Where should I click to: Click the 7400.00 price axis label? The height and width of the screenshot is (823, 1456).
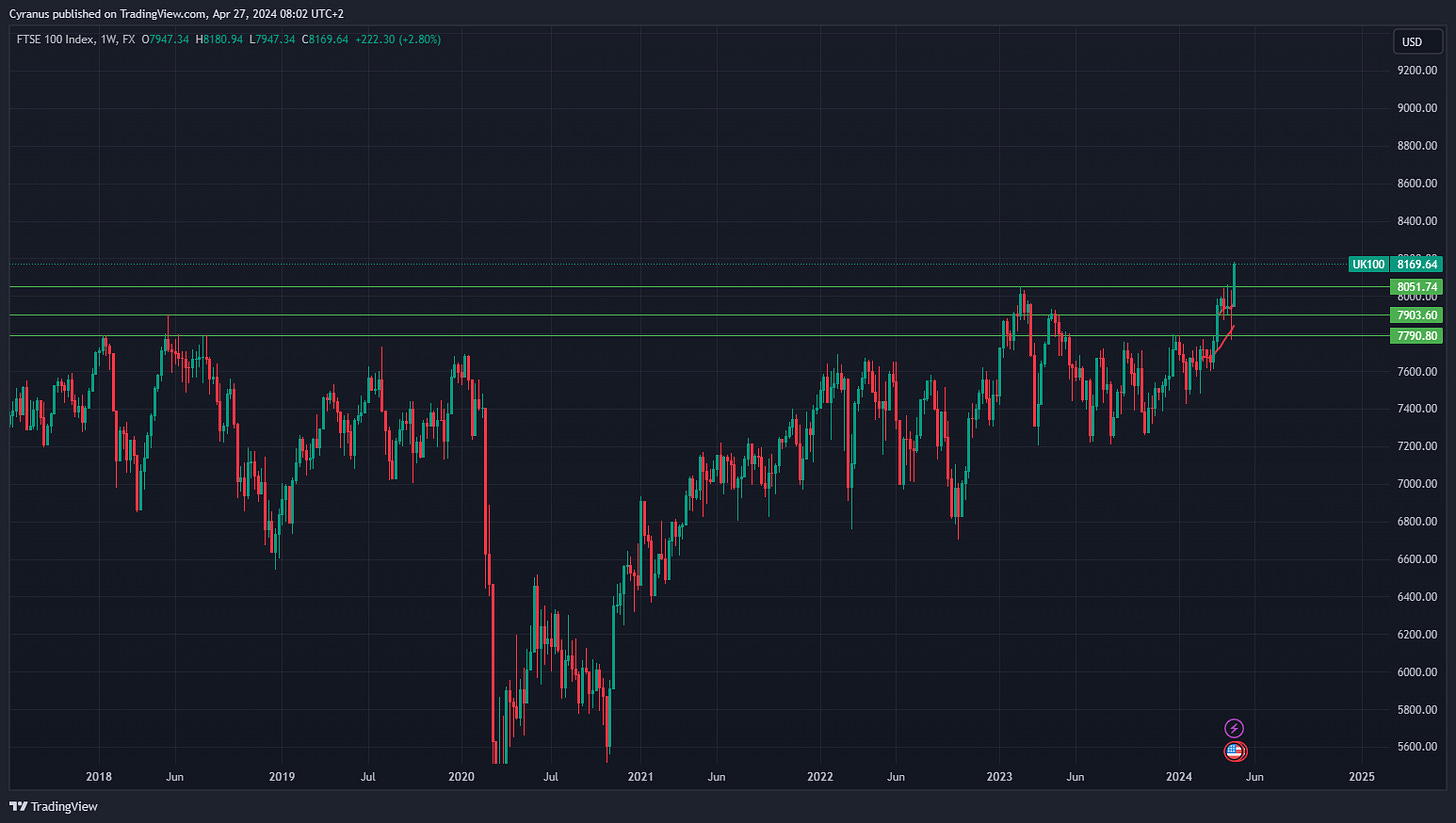point(1417,409)
